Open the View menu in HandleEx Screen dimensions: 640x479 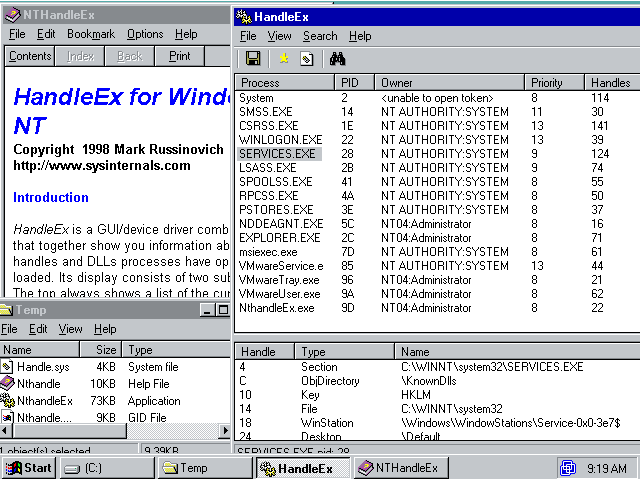pyautogui.click(x=279, y=36)
